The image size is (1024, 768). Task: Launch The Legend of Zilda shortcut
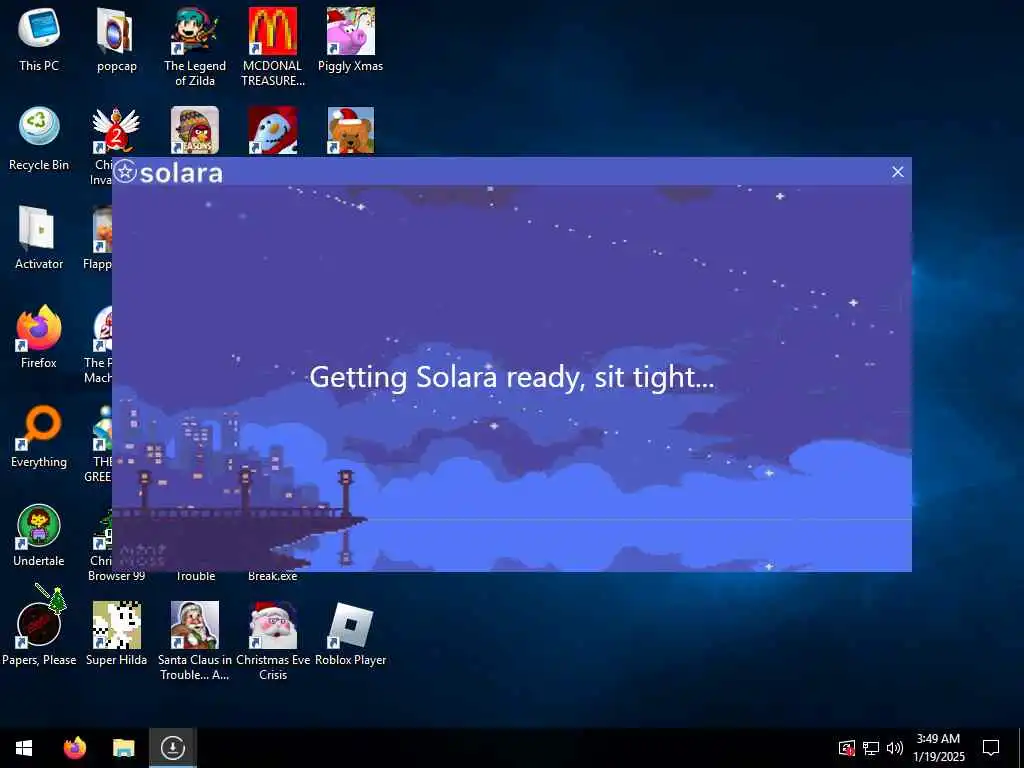(195, 46)
